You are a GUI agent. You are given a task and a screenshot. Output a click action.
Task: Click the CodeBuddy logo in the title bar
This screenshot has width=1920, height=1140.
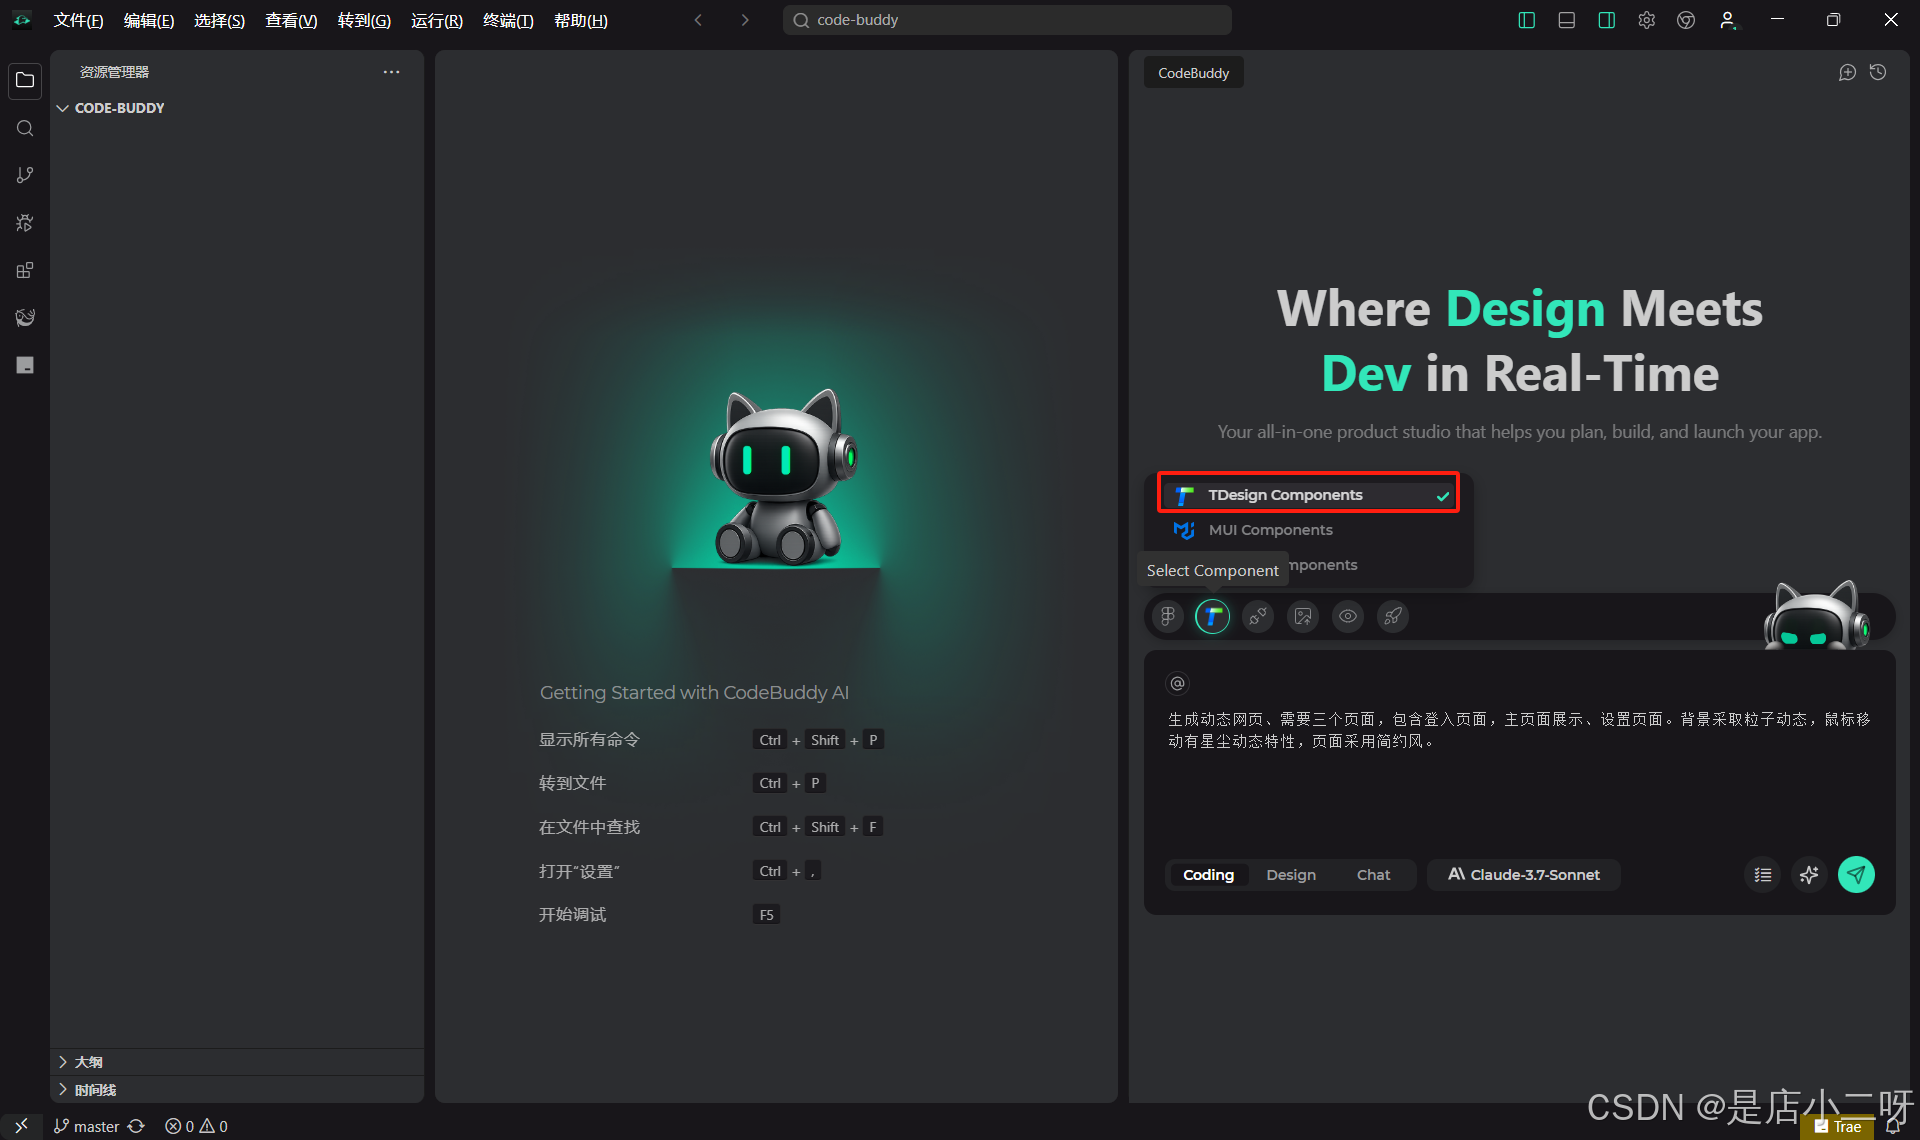tap(22, 20)
